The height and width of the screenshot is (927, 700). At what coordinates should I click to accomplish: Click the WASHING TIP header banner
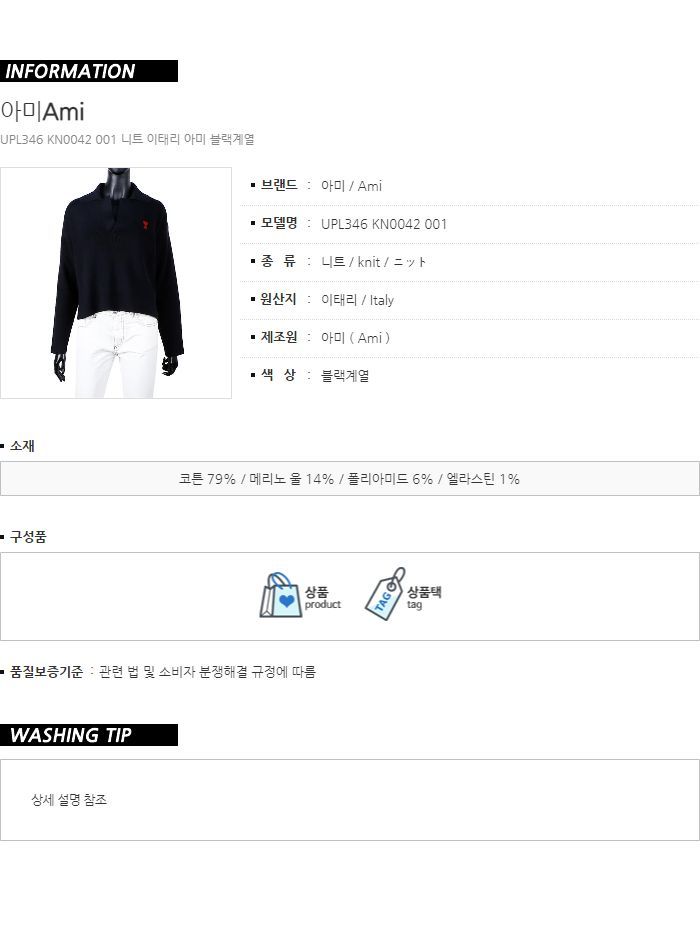pyautogui.click(x=89, y=735)
